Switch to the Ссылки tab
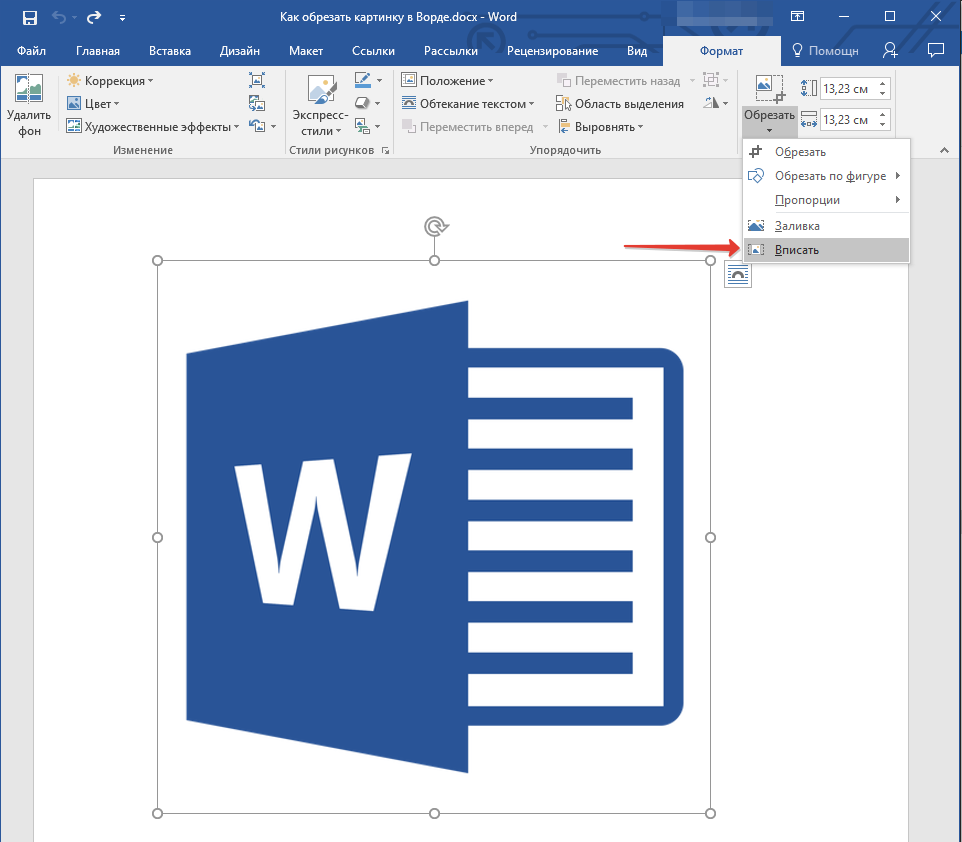The image size is (962, 842). pos(373,51)
